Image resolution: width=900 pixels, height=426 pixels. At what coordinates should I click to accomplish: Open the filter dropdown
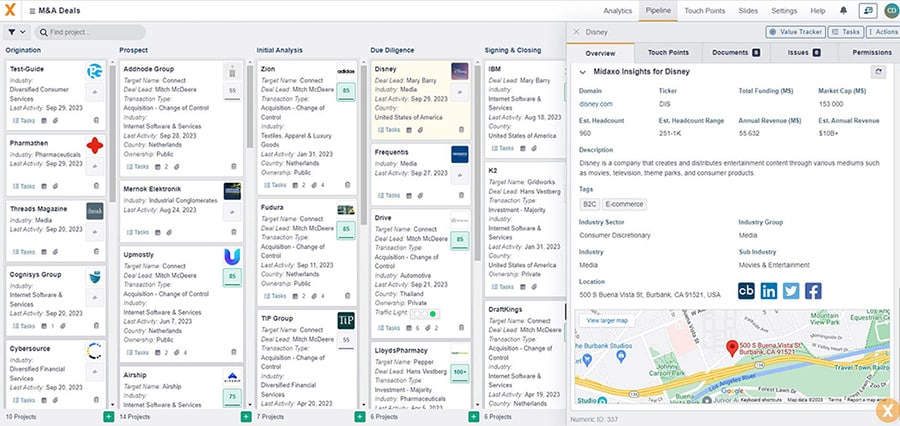pyautogui.click(x=17, y=32)
